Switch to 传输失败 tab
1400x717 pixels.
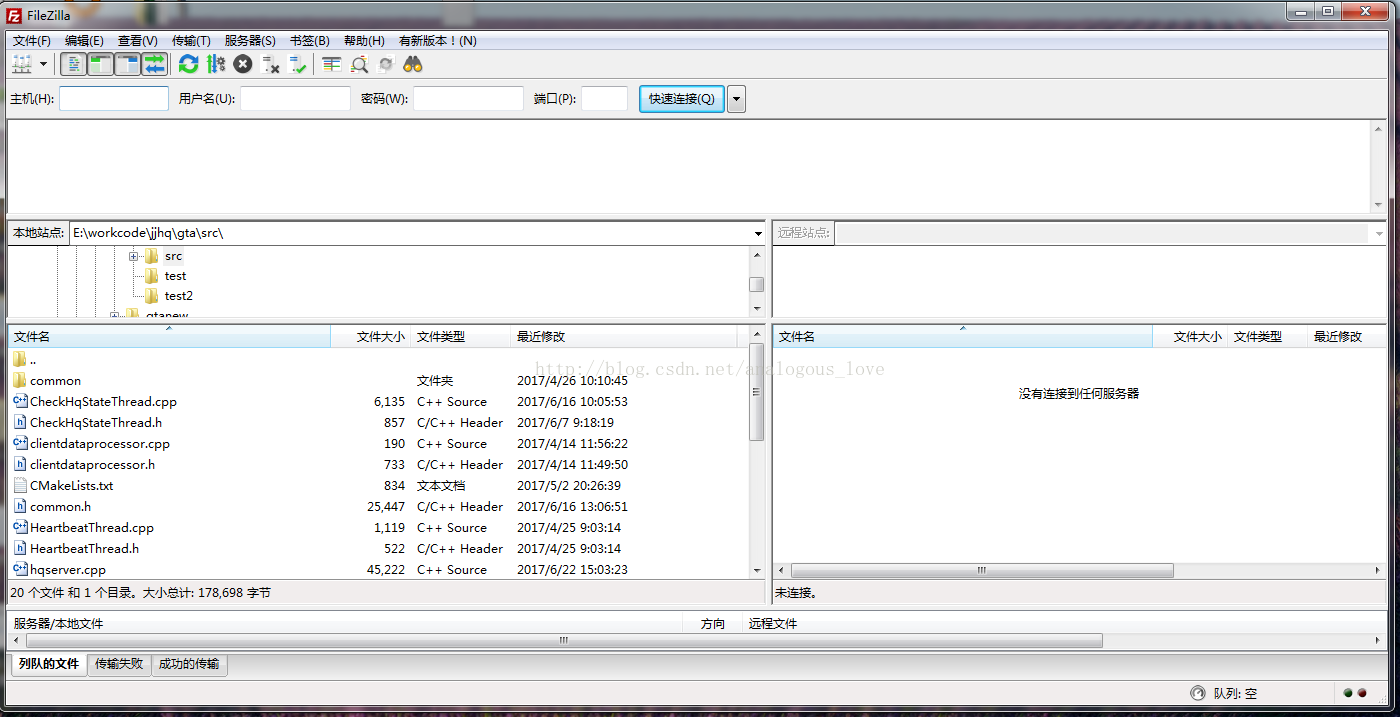coord(119,664)
